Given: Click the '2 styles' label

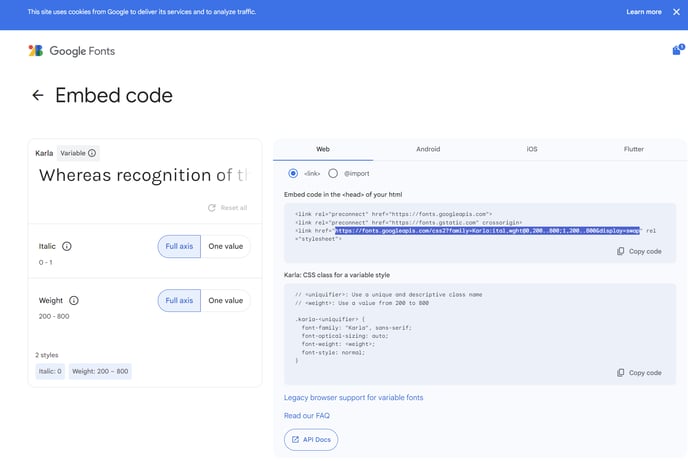Looking at the screenshot, I should pos(47,355).
